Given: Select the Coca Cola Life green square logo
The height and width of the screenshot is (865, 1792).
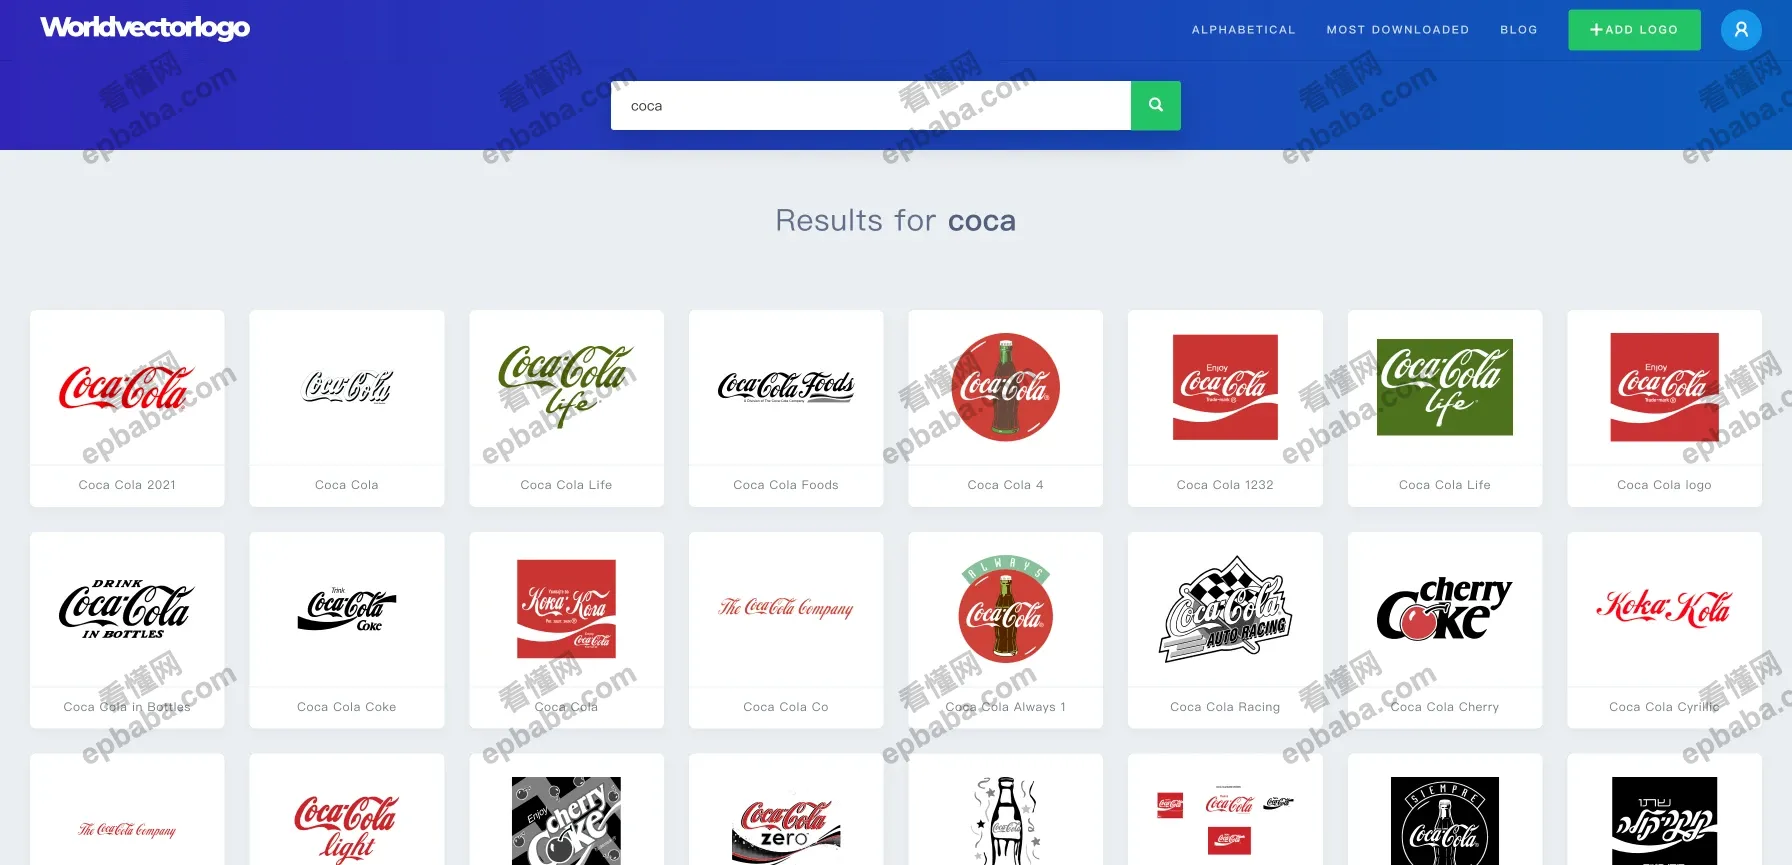Looking at the screenshot, I should pos(1445,388).
